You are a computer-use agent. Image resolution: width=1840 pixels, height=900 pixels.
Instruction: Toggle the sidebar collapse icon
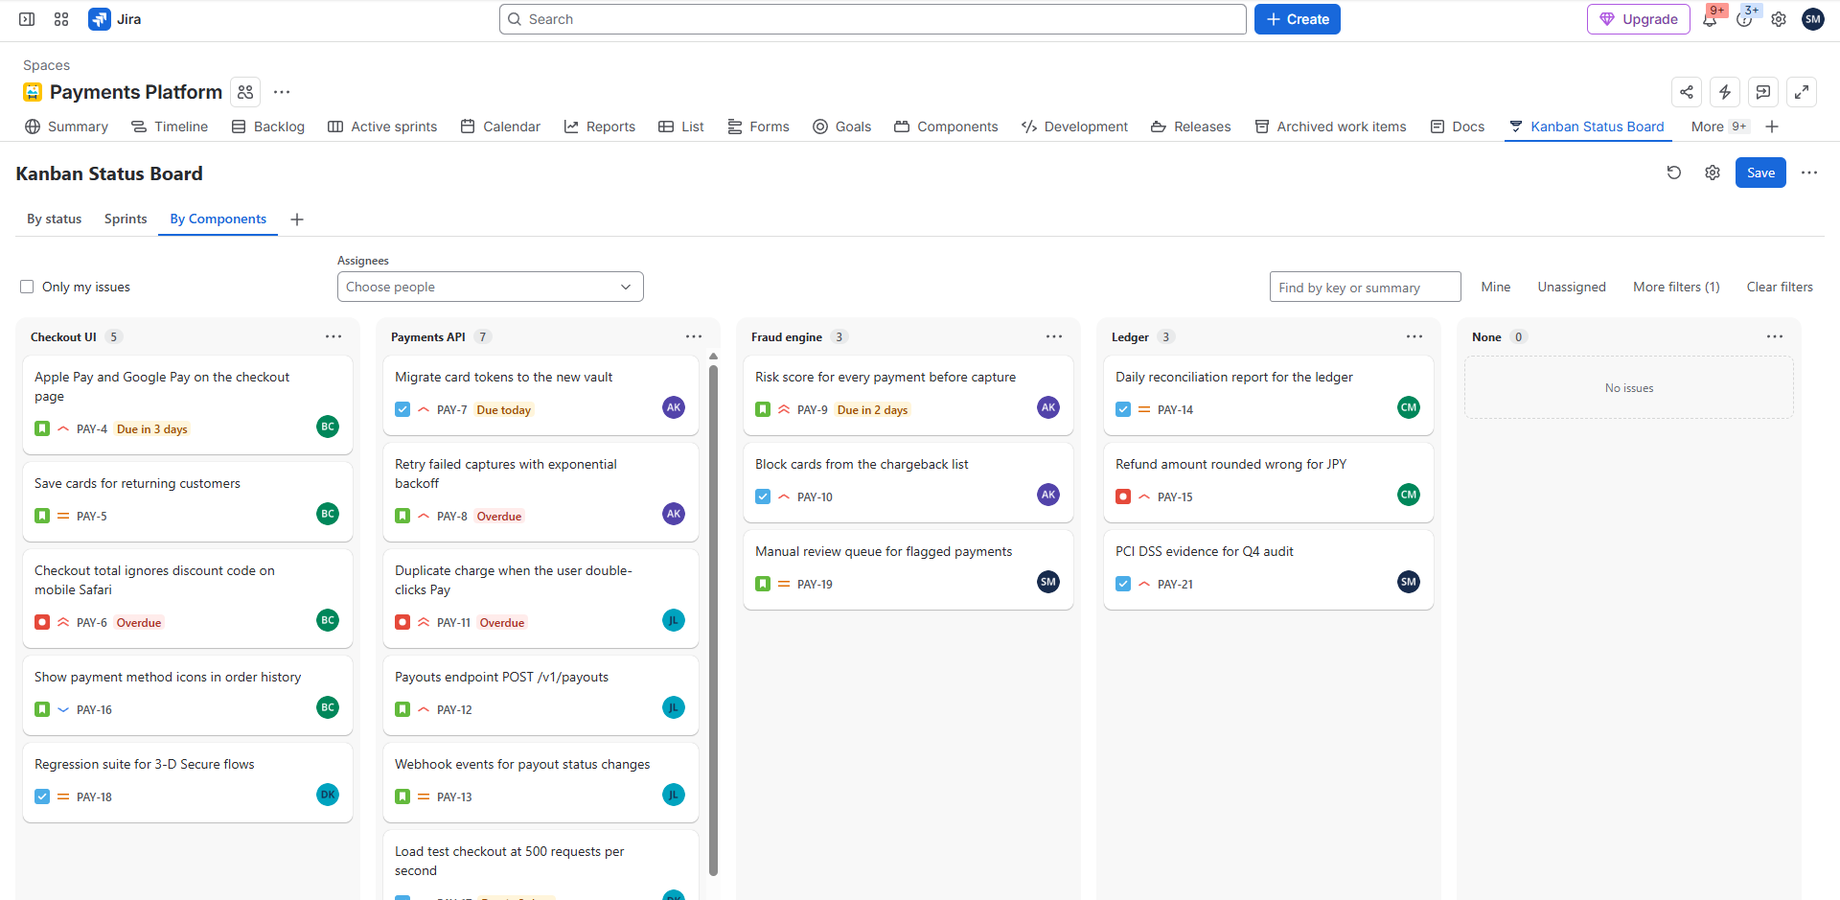click(x=27, y=19)
